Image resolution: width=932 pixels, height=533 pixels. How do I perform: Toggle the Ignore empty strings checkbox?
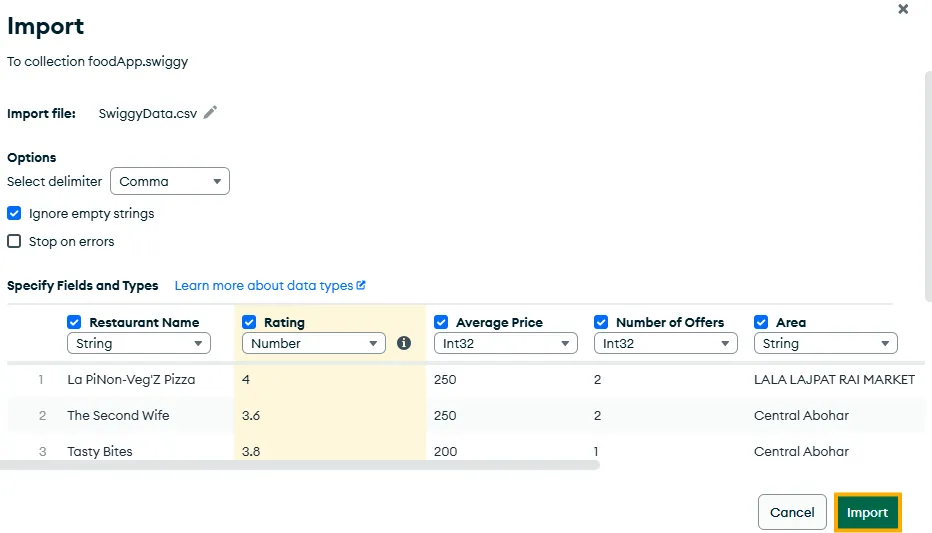point(14,213)
